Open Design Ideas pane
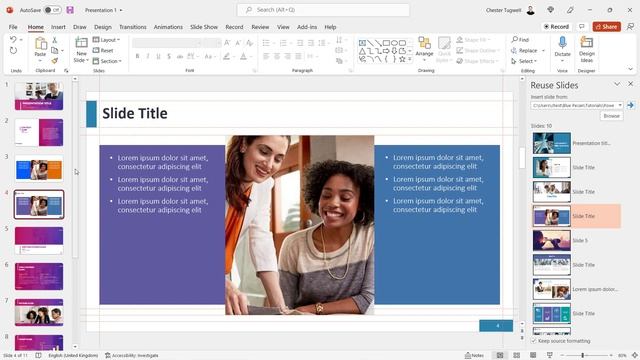This screenshot has width=640, height=360. point(587,49)
